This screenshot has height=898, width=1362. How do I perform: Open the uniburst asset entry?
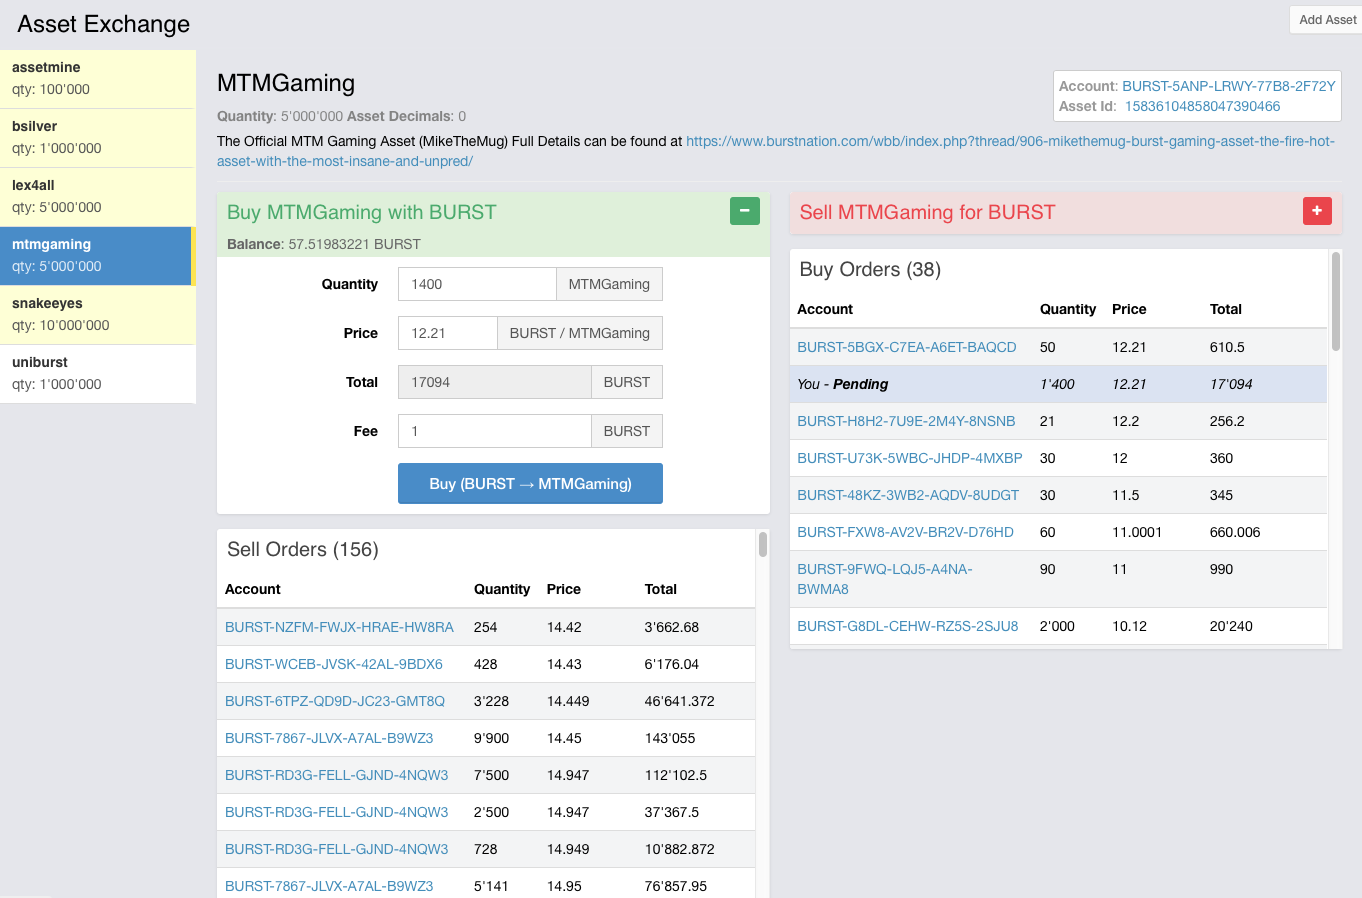pos(97,374)
